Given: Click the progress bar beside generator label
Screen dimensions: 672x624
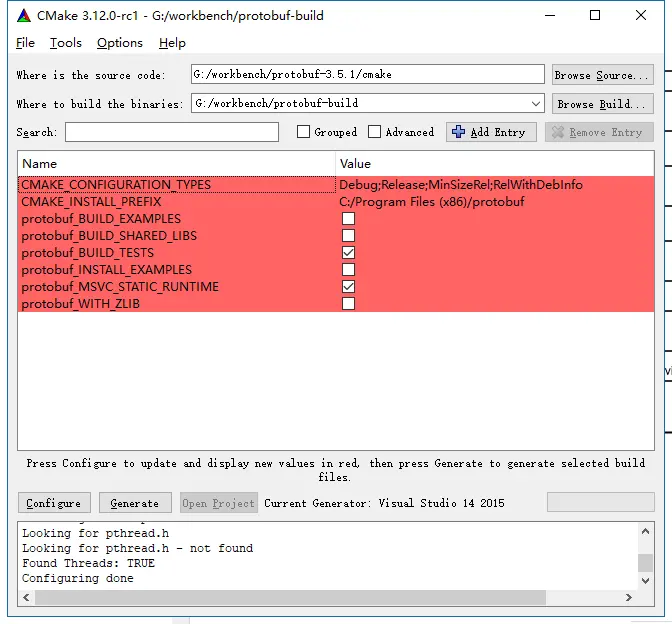Looking at the screenshot, I should [x=600, y=502].
